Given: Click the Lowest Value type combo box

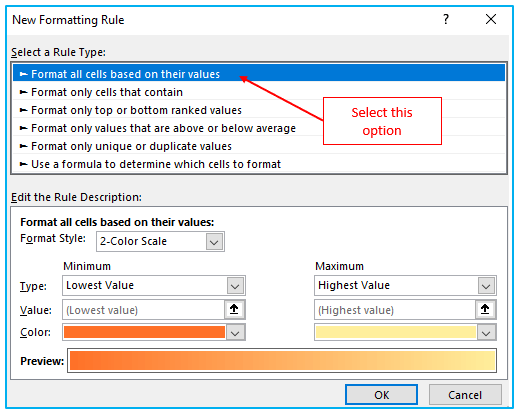Looking at the screenshot, I should pos(154,286).
